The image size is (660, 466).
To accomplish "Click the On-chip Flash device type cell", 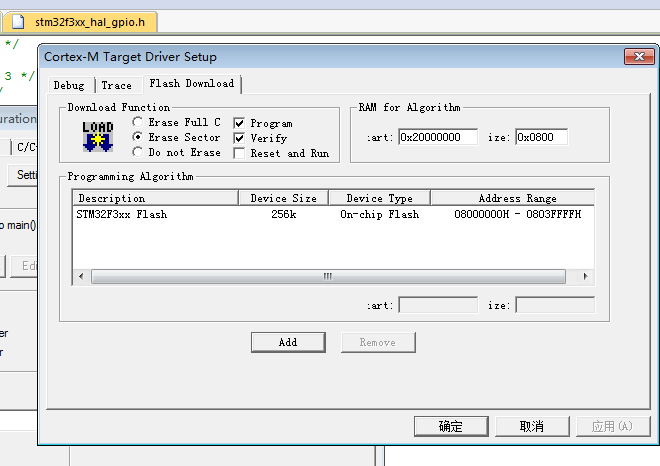I will [x=380, y=215].
